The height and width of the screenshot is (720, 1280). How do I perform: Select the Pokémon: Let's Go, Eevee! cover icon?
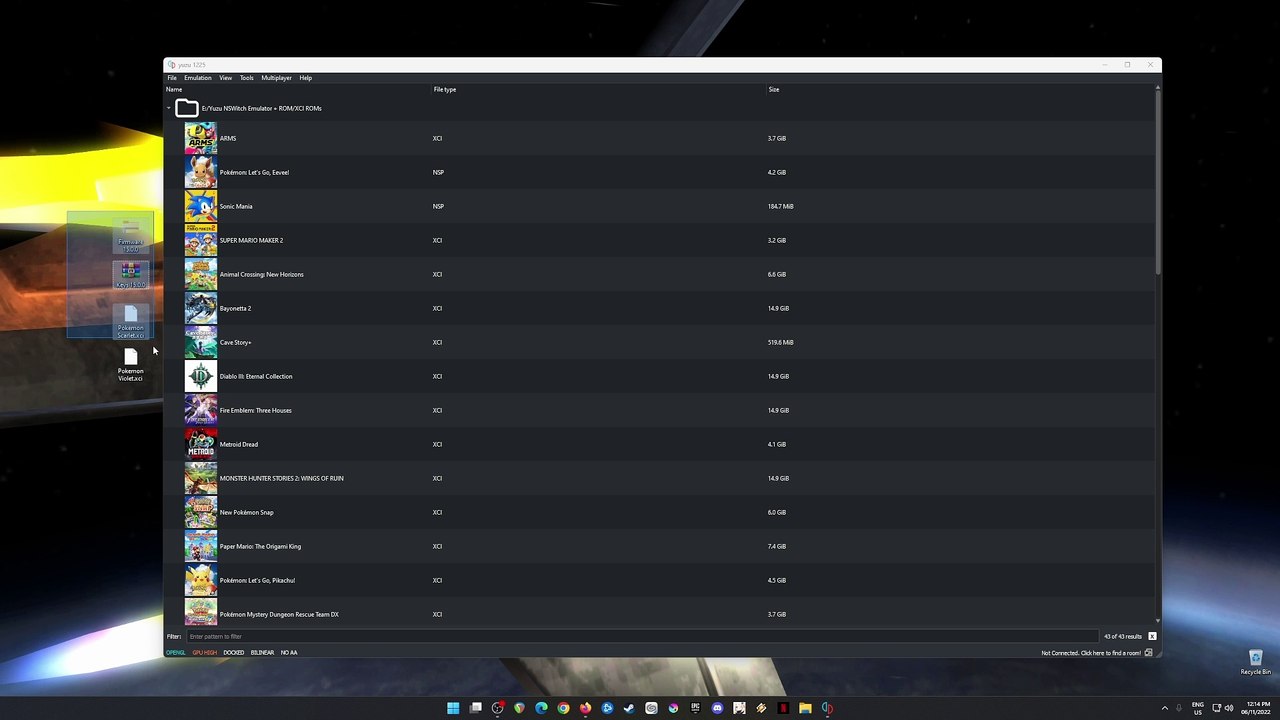pos(200,172)
